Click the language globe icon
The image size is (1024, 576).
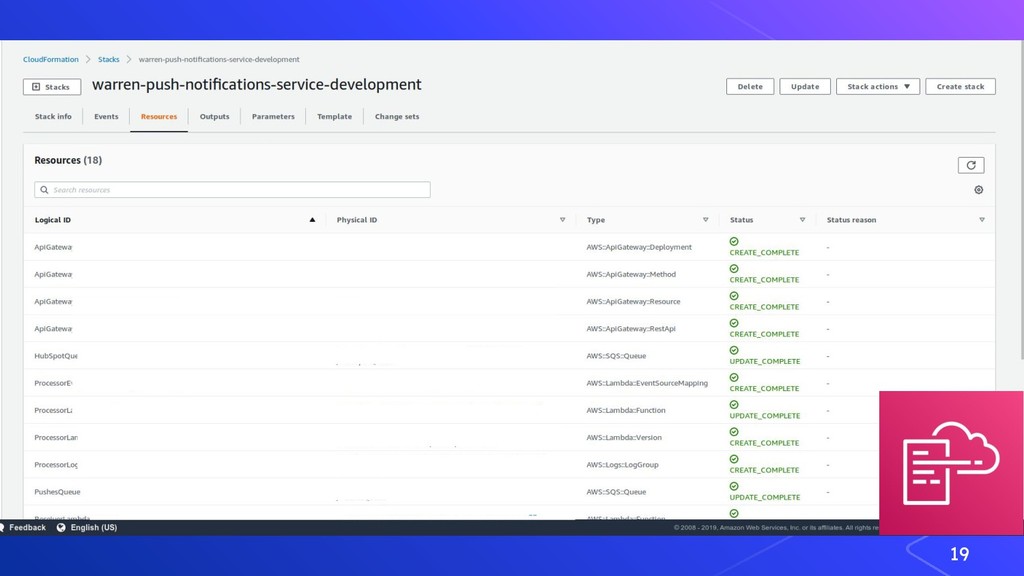pos(61,528)
